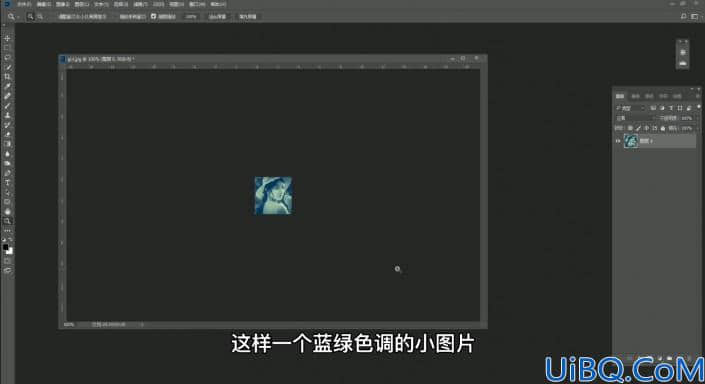Screen dimensions: 705x384
Task: Toggle lock all icon in Layers panel
Action: point(663,128)
